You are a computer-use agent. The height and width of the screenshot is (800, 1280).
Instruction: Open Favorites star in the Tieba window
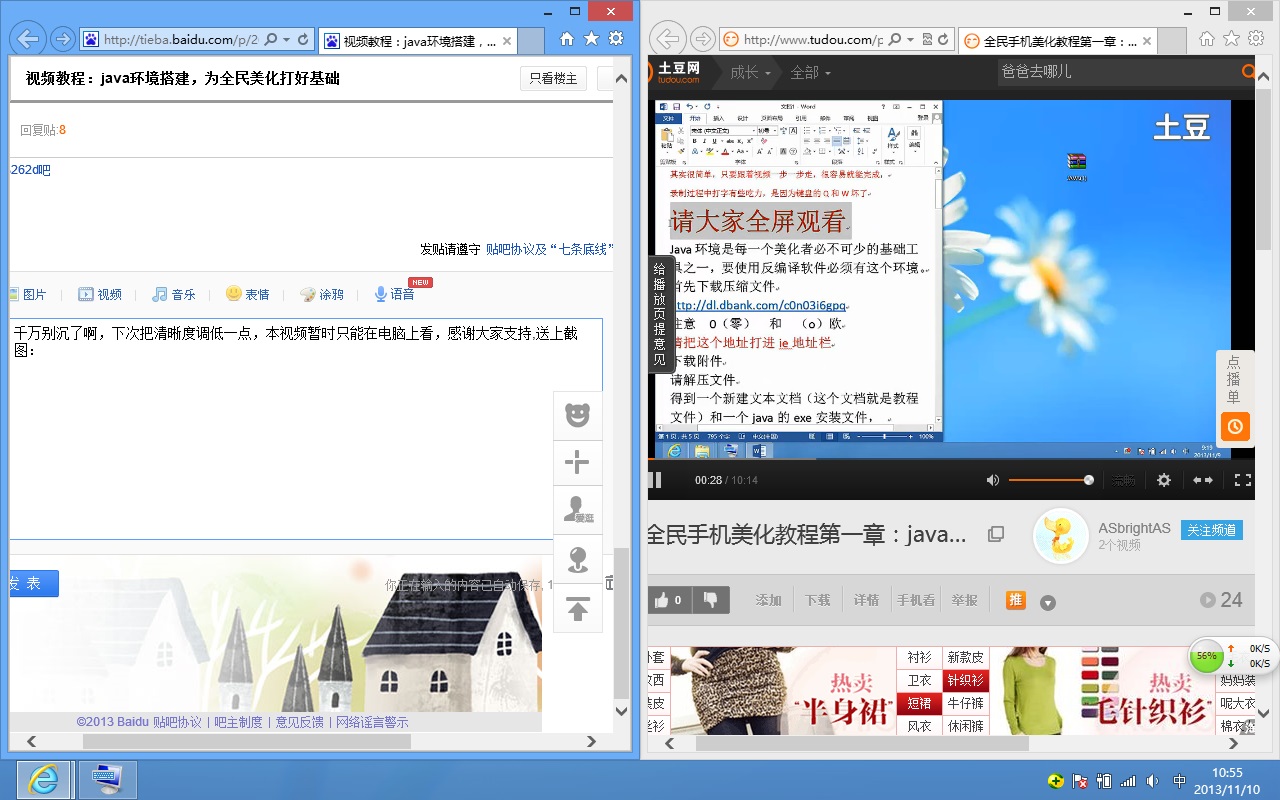pyautogui.click(x=592, y=39)
